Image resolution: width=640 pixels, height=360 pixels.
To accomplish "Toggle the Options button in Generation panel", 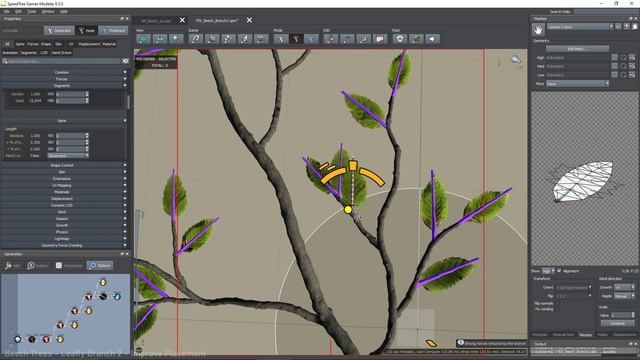I will point(100,265).
